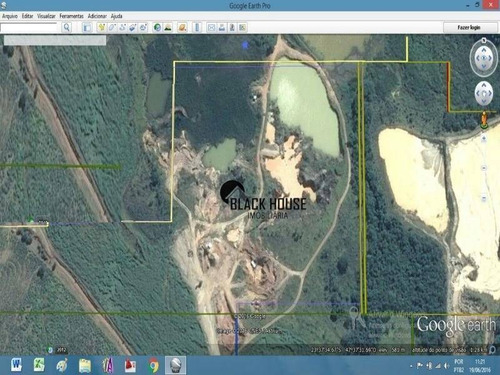The height and width of the screenshot is (375, 500).
Task: Open the Paint app from the taskbar
Action: [62, 365]
